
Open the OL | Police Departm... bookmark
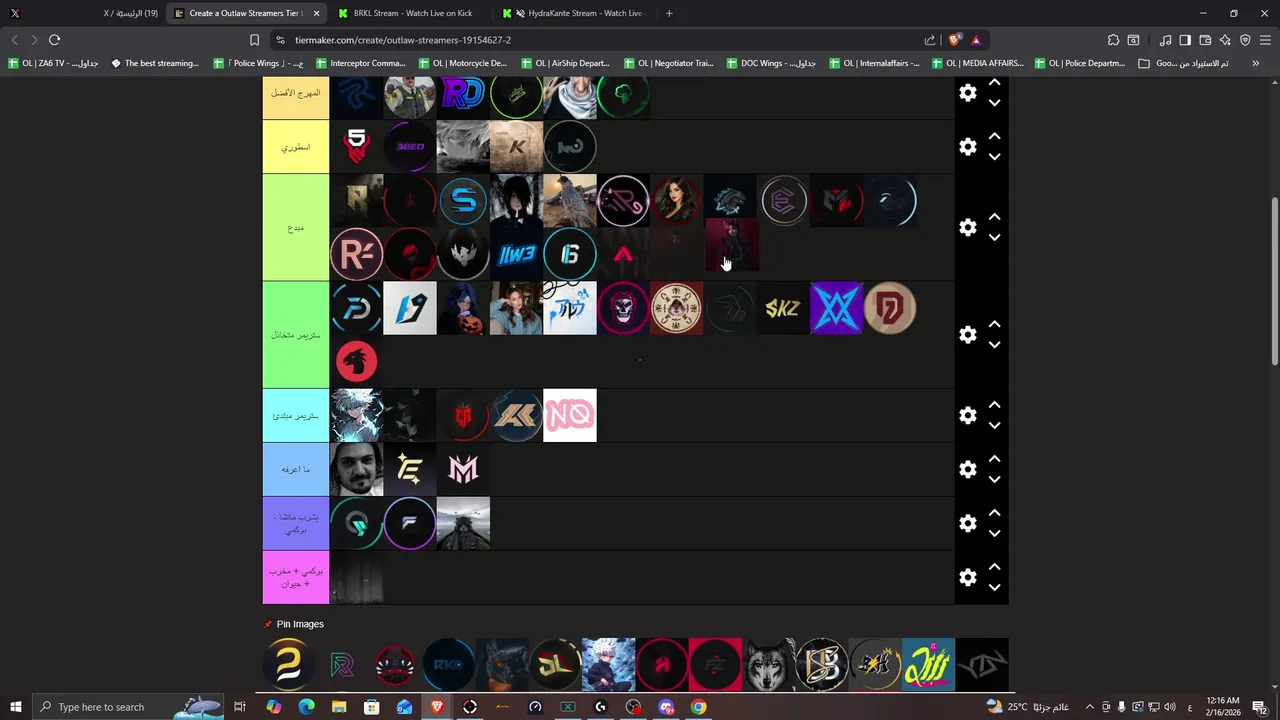(1080, 63)
